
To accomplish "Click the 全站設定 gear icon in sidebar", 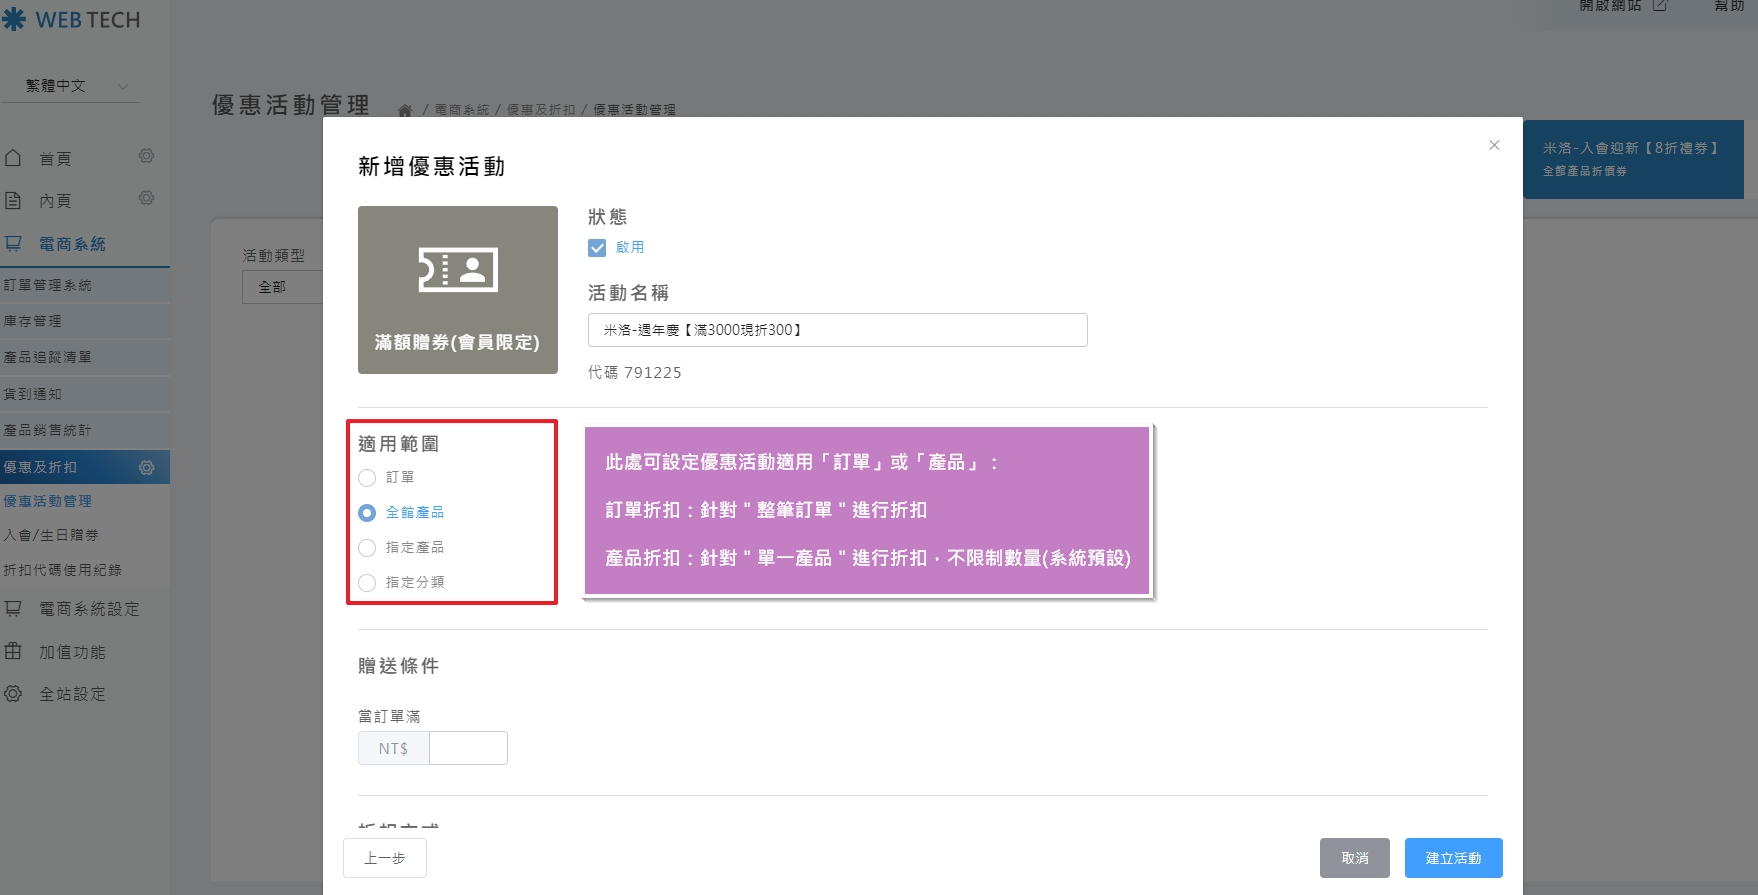I will pos(13,693).
